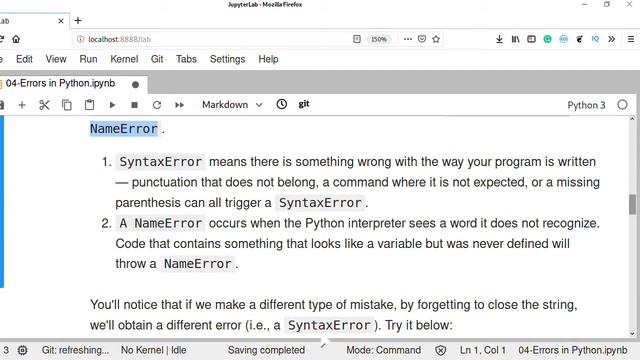Insert a new cell with plus icon
Screen dimensions: 640x360
22,105
